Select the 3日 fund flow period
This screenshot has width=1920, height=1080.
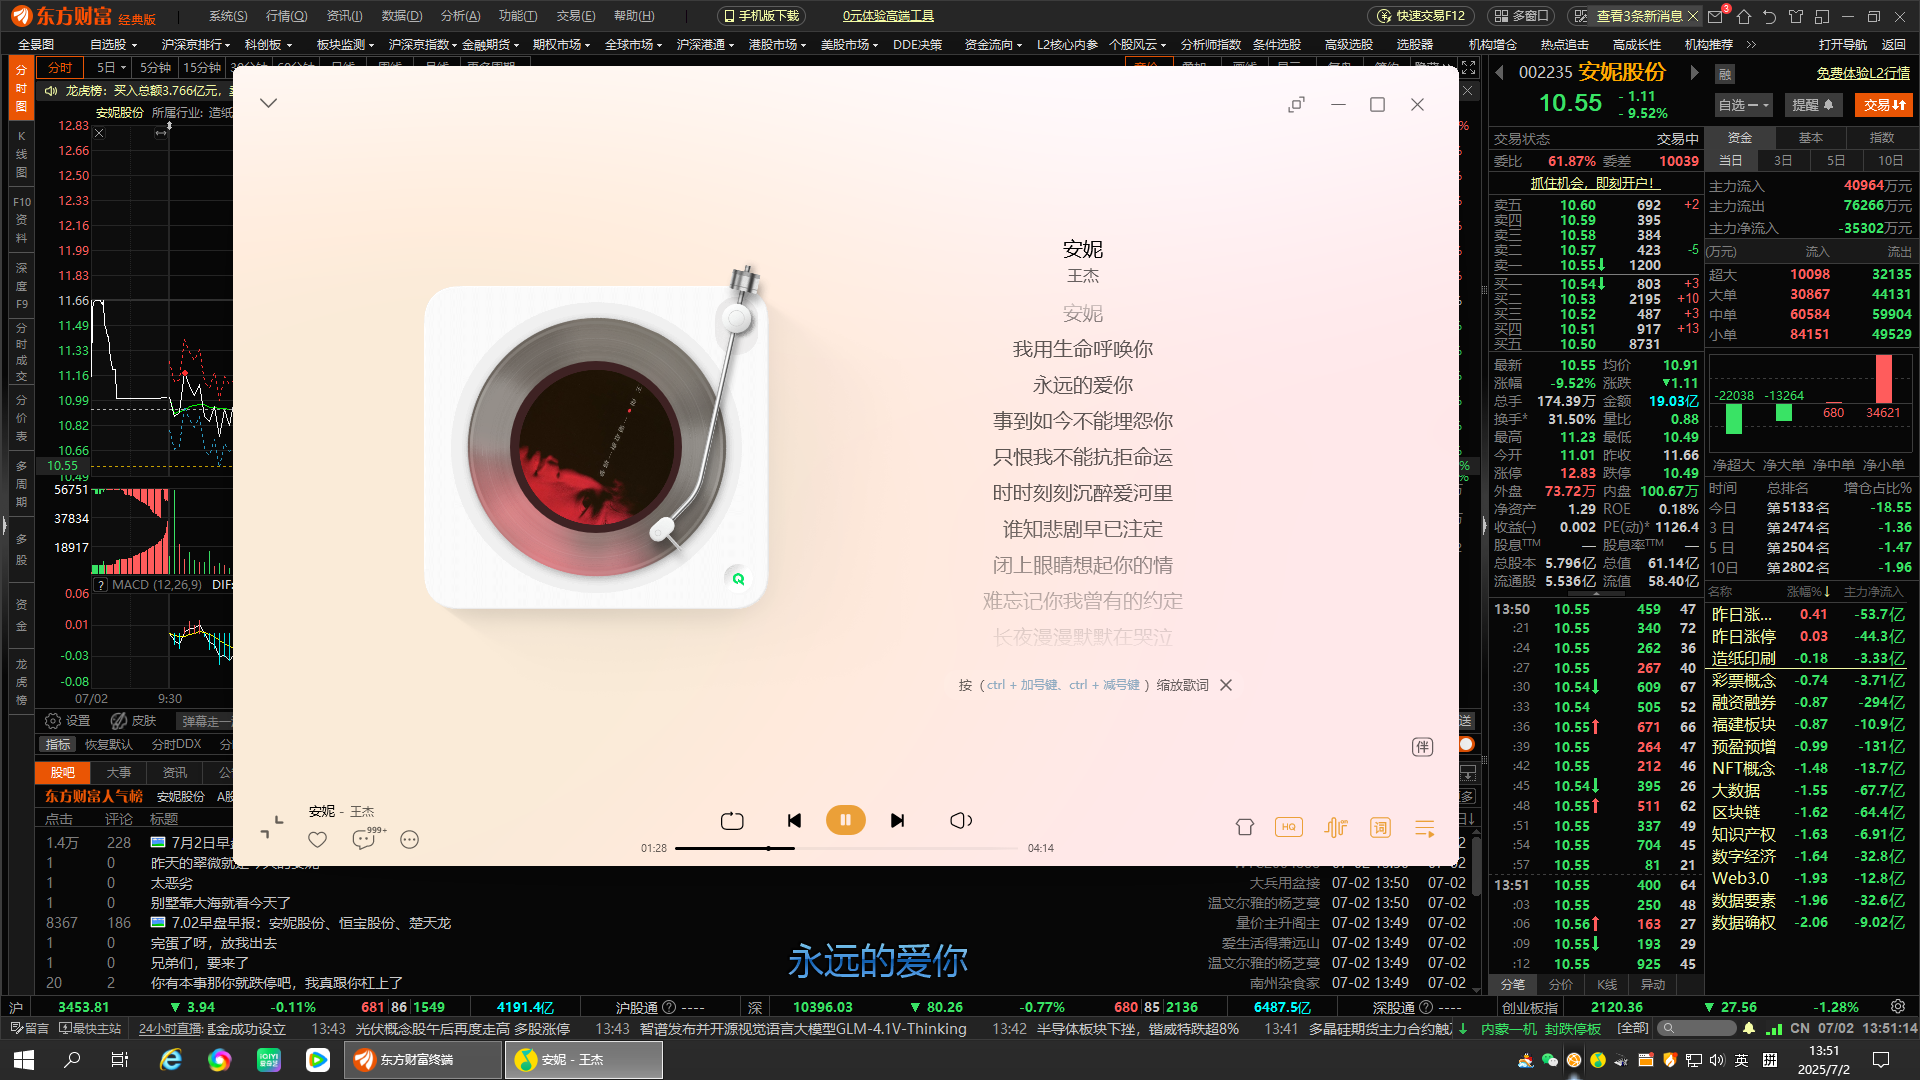point(1783,160)
